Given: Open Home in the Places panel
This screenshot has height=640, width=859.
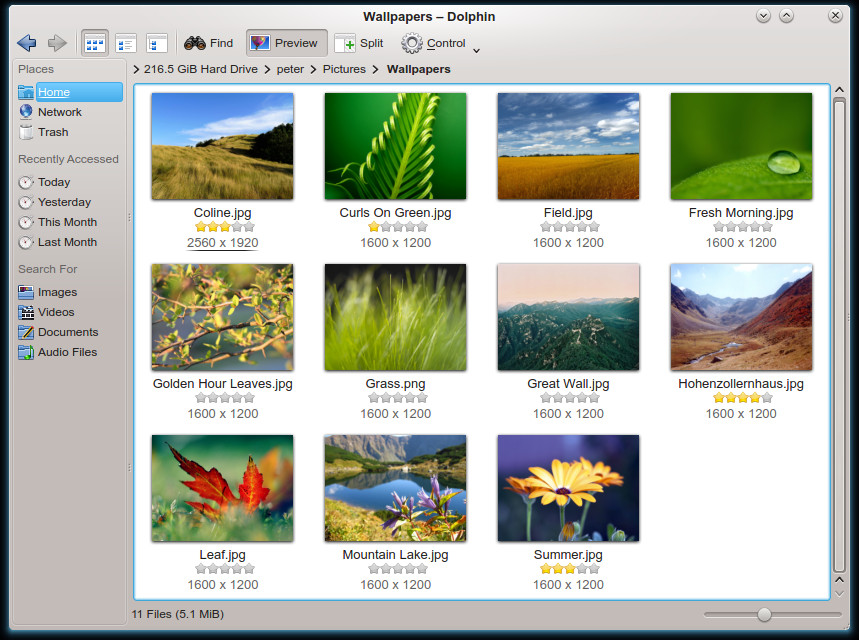Looking at the screenshot, I should (x=54, y=92).
